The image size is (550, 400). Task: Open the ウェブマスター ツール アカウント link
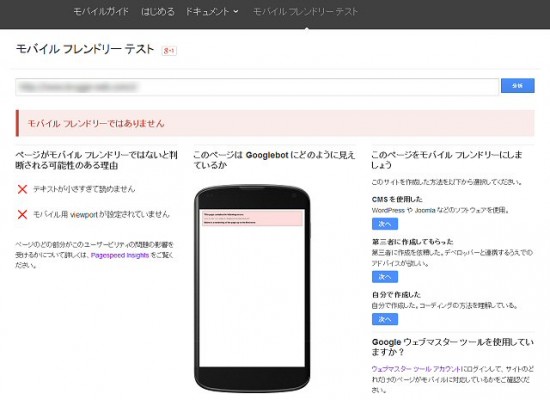pos(416,369)
